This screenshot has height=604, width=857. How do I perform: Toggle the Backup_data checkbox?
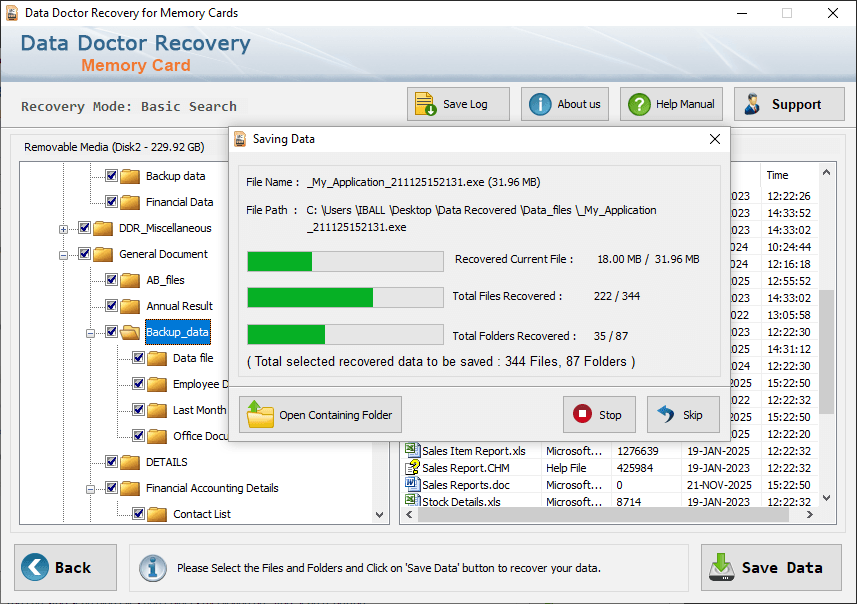point(111,332)
